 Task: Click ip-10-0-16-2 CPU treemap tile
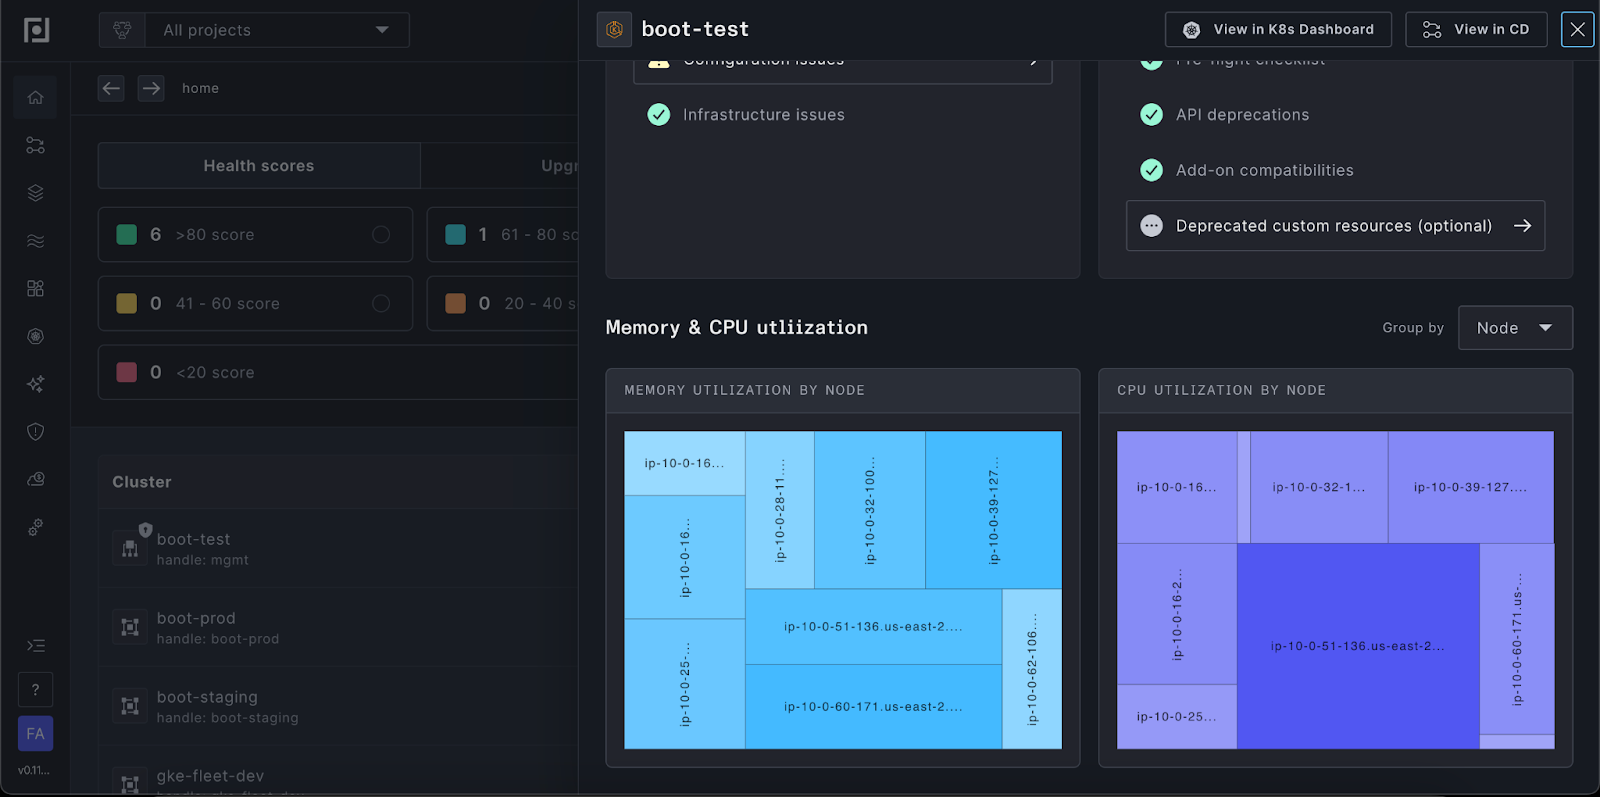pos(1177,614)
